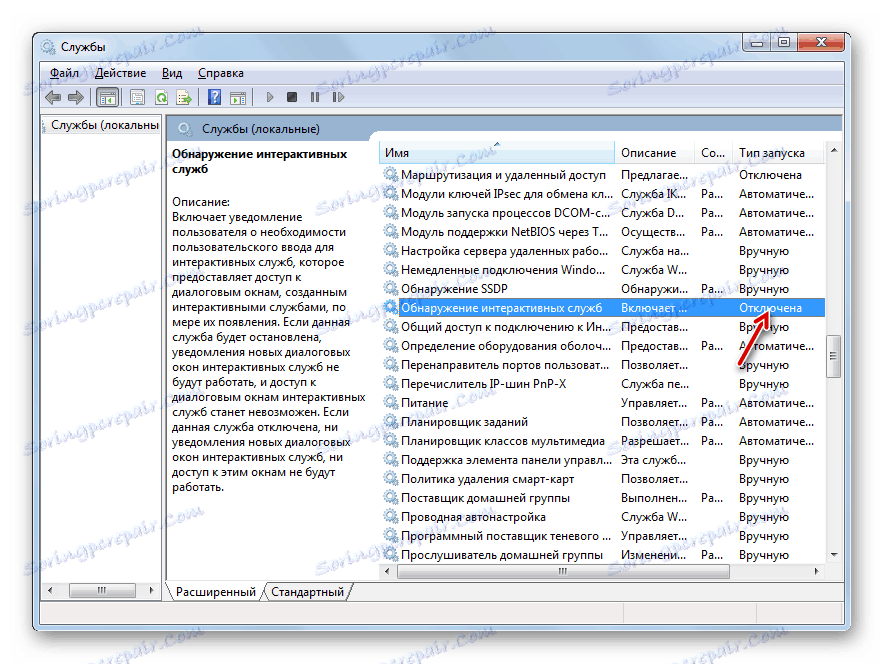This screenshot has height=664, width=884.
Task: Click the Export List toolbar icon
Action: [184, 98]
